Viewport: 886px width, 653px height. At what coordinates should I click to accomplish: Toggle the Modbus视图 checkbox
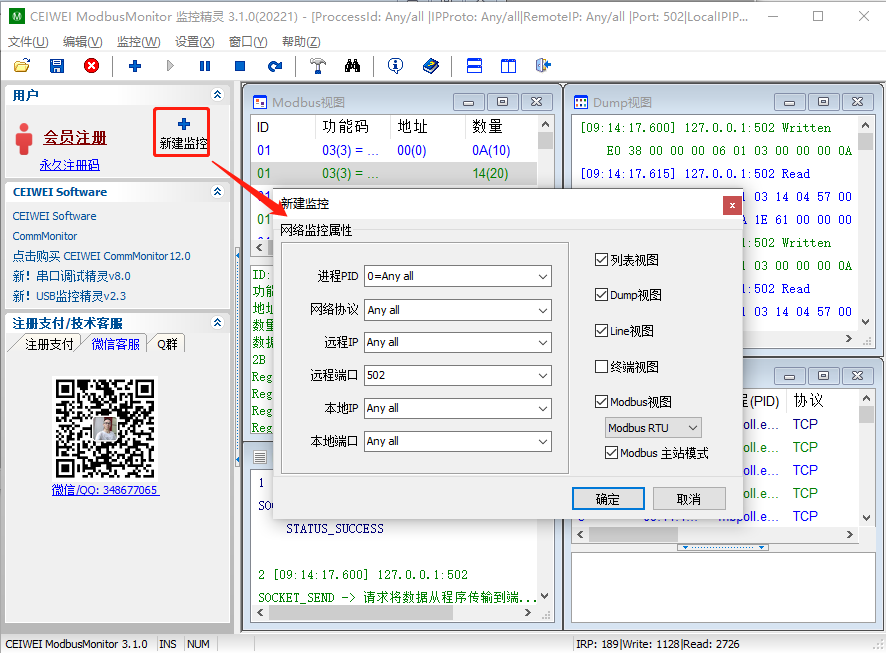(601, 402)
